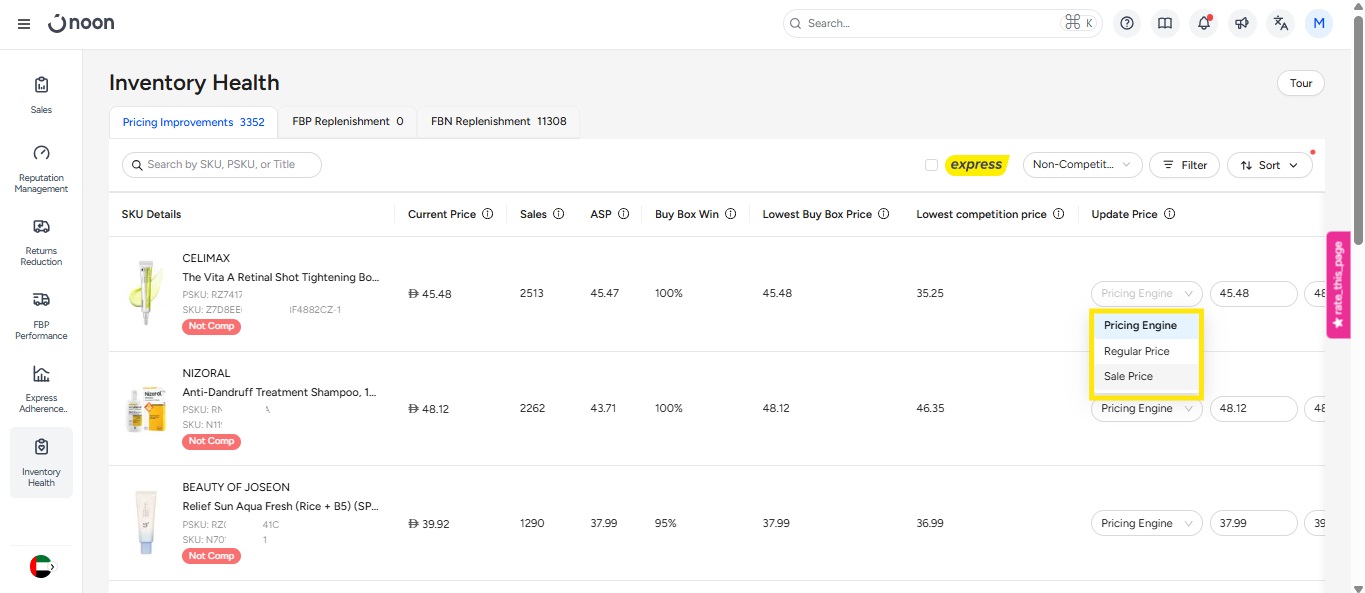Open the hamburger menu icon
Screen dimensions: 1365x593
click(24, 24)
